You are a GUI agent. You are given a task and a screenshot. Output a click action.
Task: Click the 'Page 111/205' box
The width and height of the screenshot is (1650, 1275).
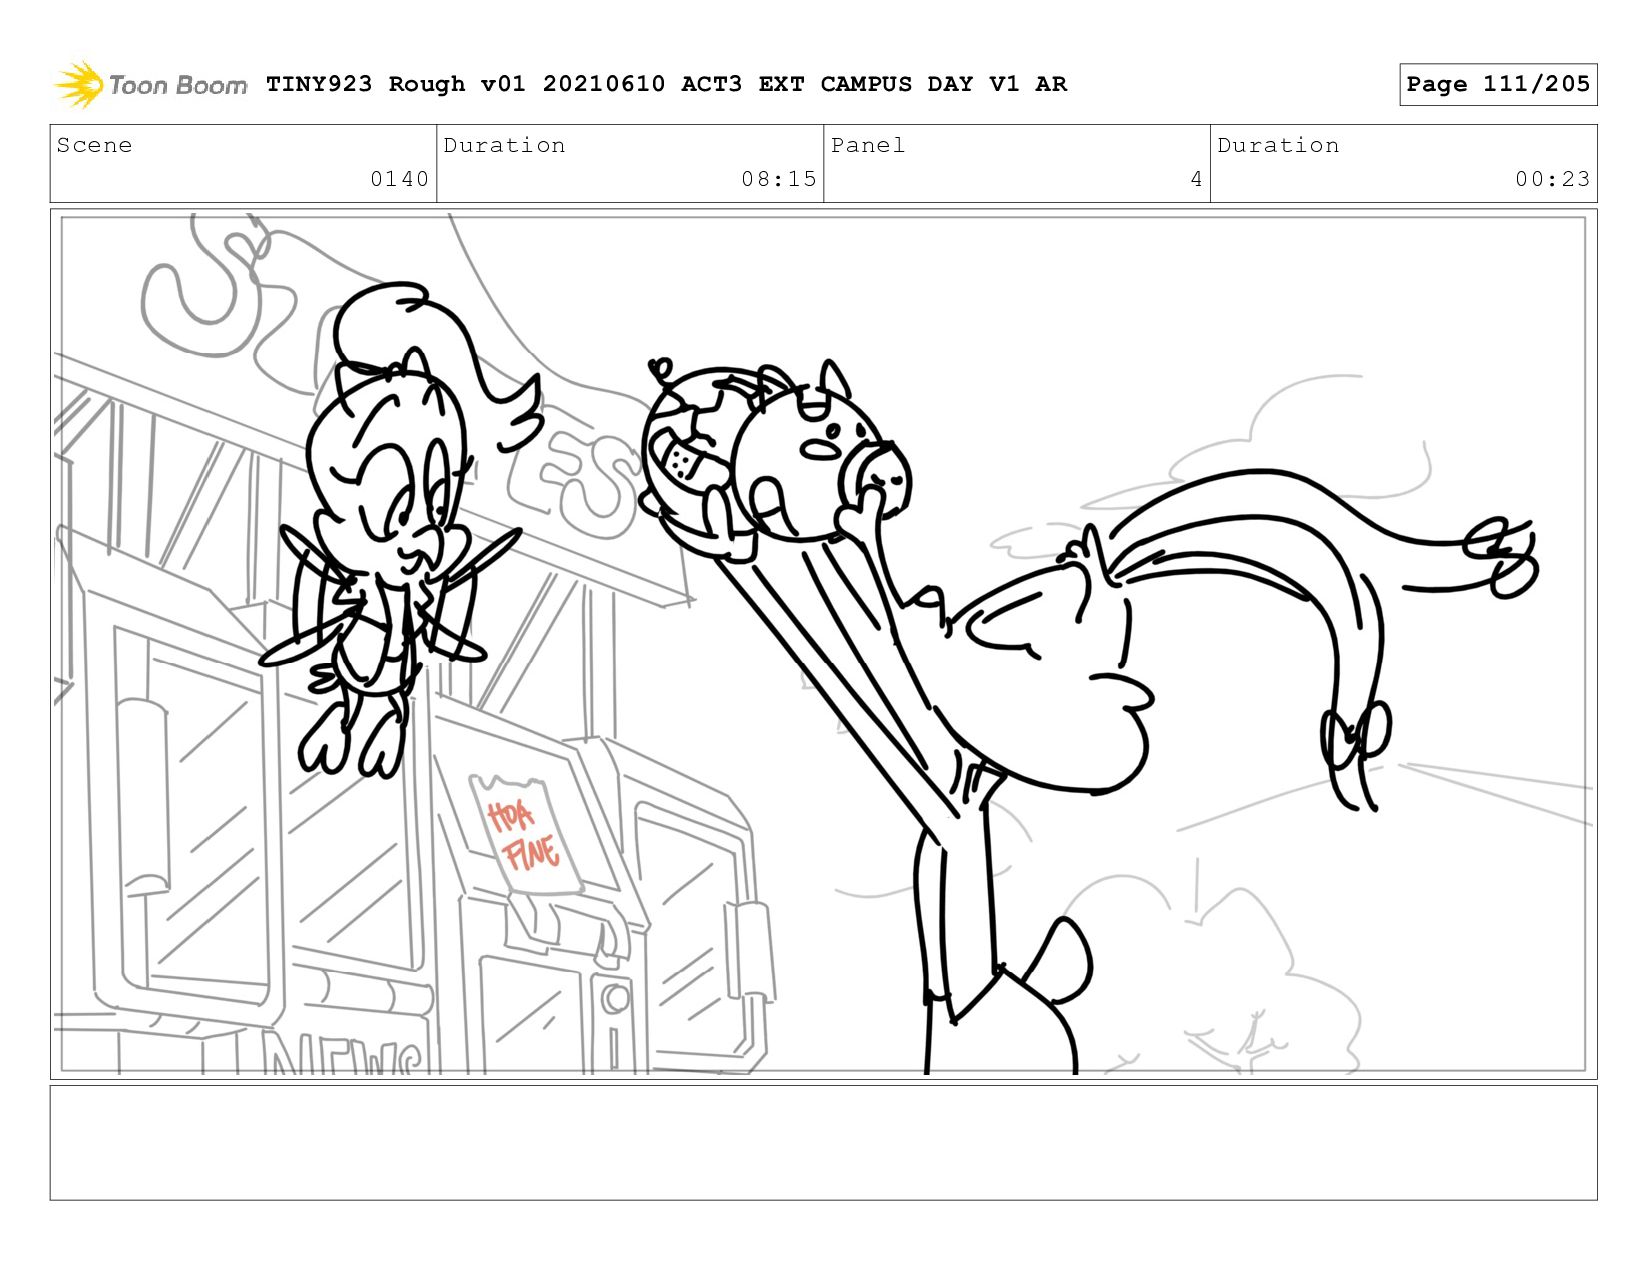pyautogui.click(x=1498, y=84)
